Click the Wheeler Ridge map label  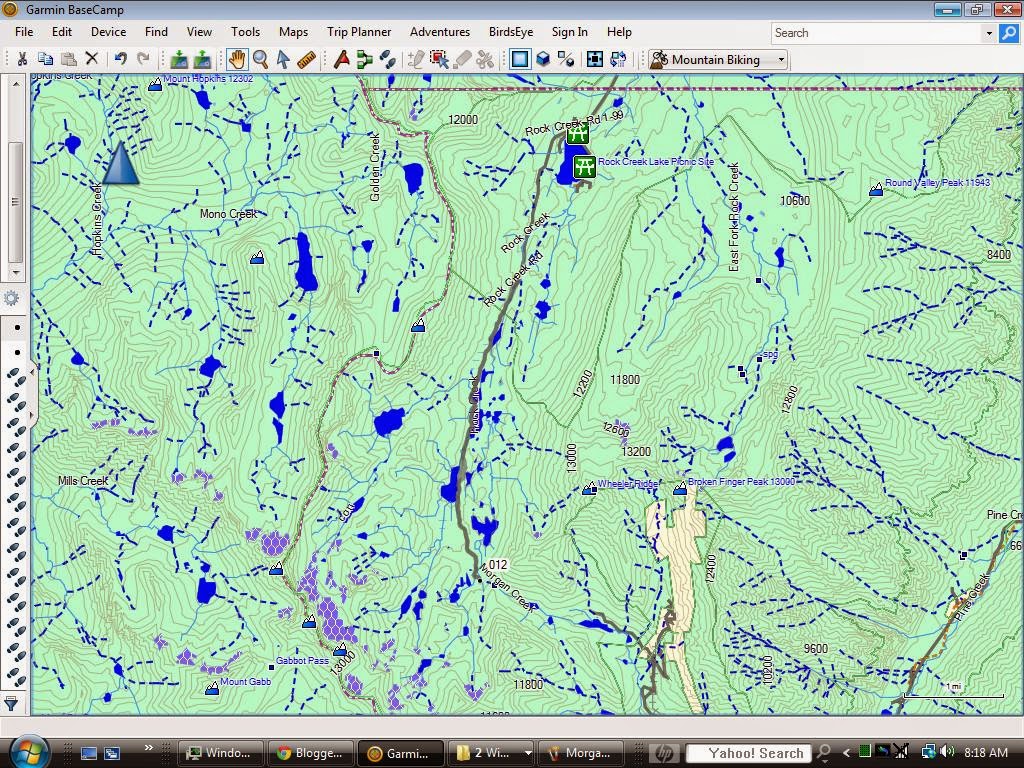click(x=628, y=484)
